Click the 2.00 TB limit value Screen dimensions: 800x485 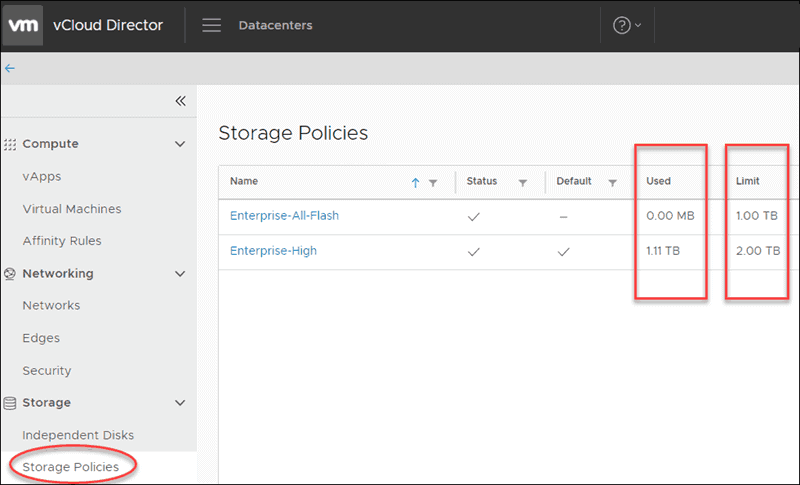[x=758, y=251]
